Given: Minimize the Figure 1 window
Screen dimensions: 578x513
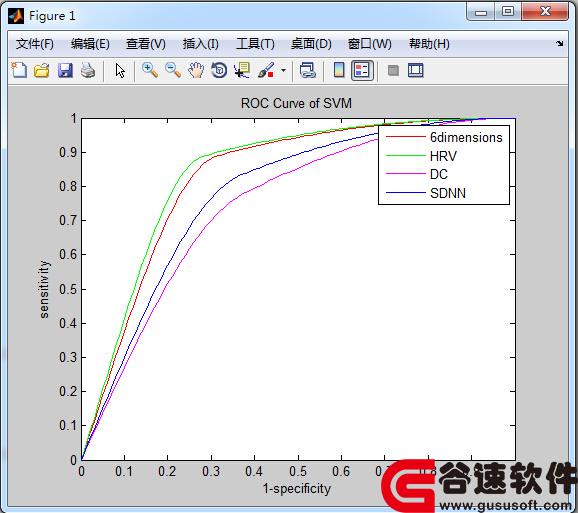Looking at the screenshot, I should [x=481, y=12].
